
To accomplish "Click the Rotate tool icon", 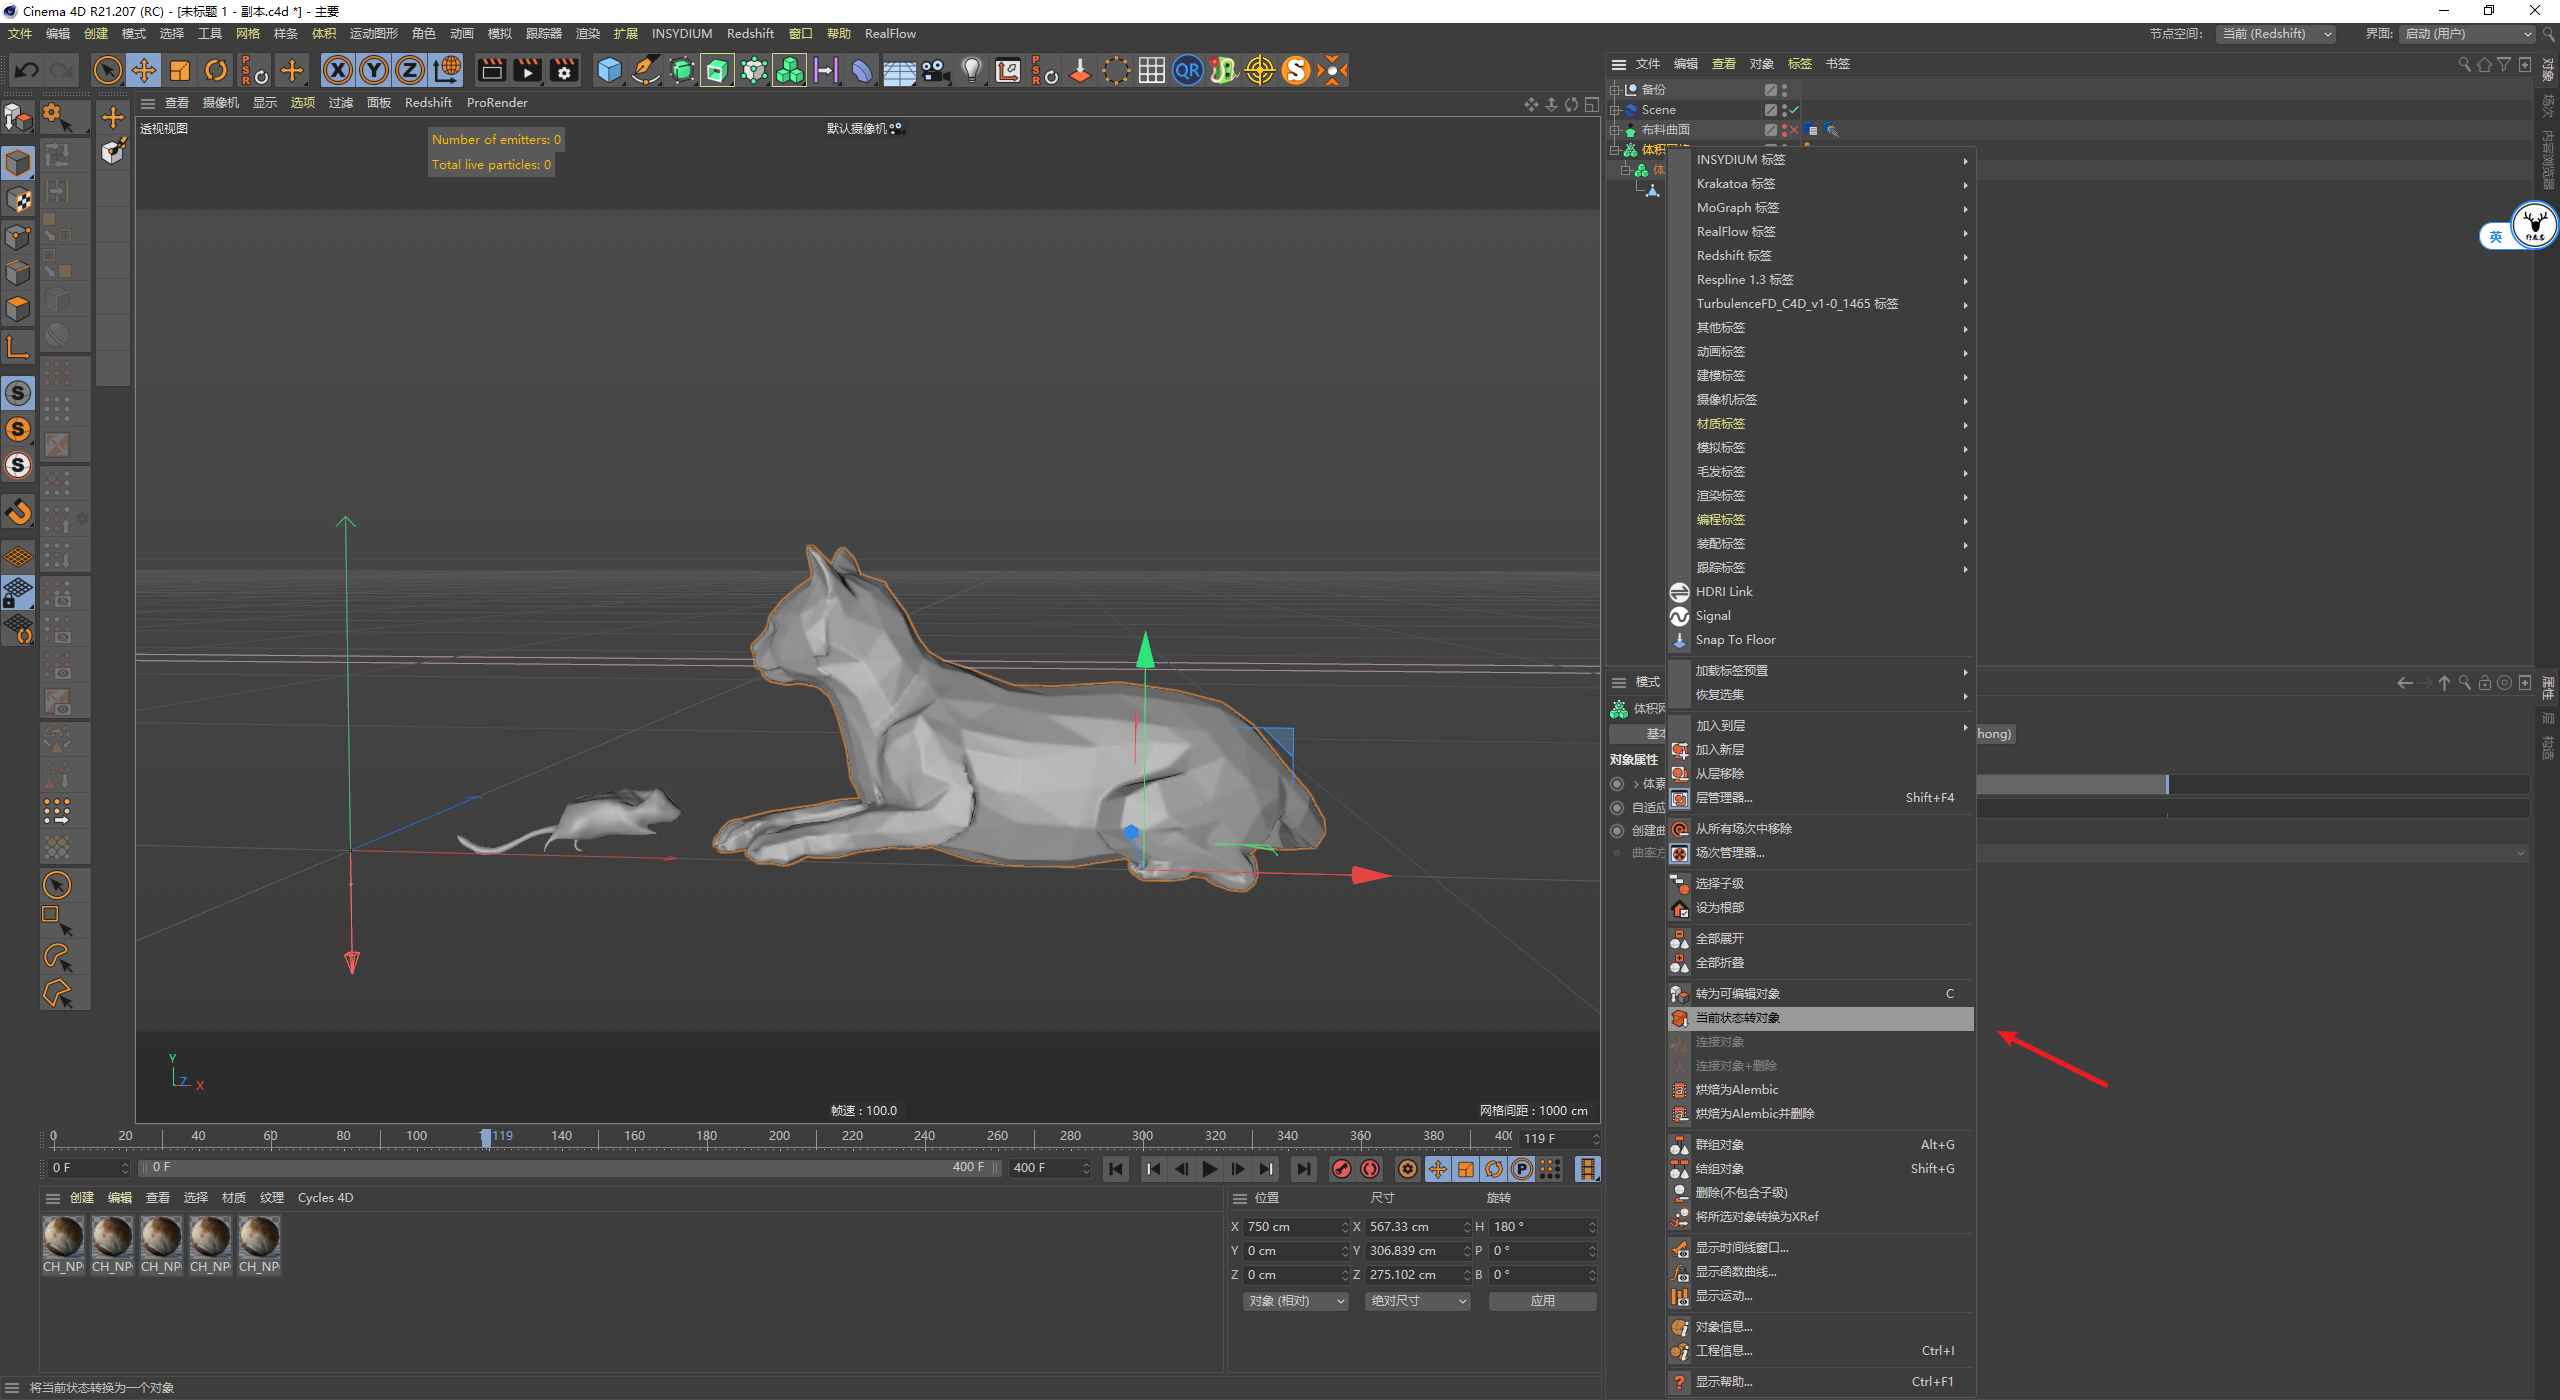I will pyautogui.click(x=216, y=70).
